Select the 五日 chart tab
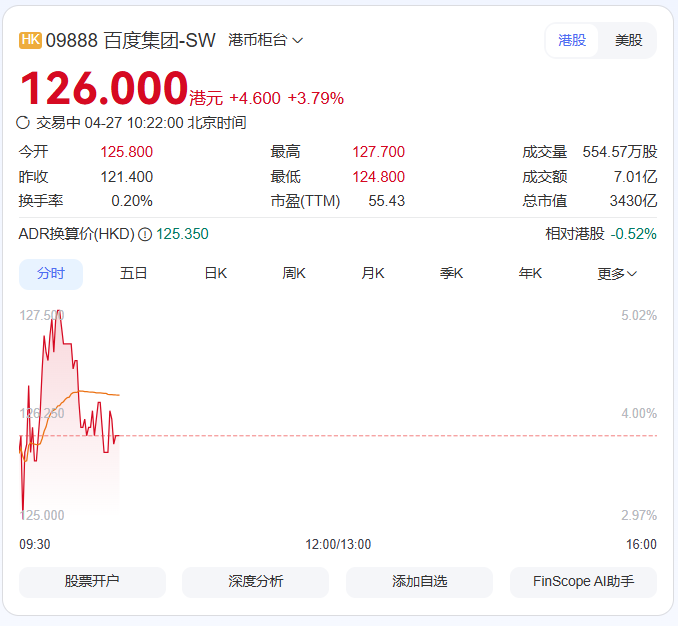Viewport: 678px width, 626px height. (x=134, y=274)
